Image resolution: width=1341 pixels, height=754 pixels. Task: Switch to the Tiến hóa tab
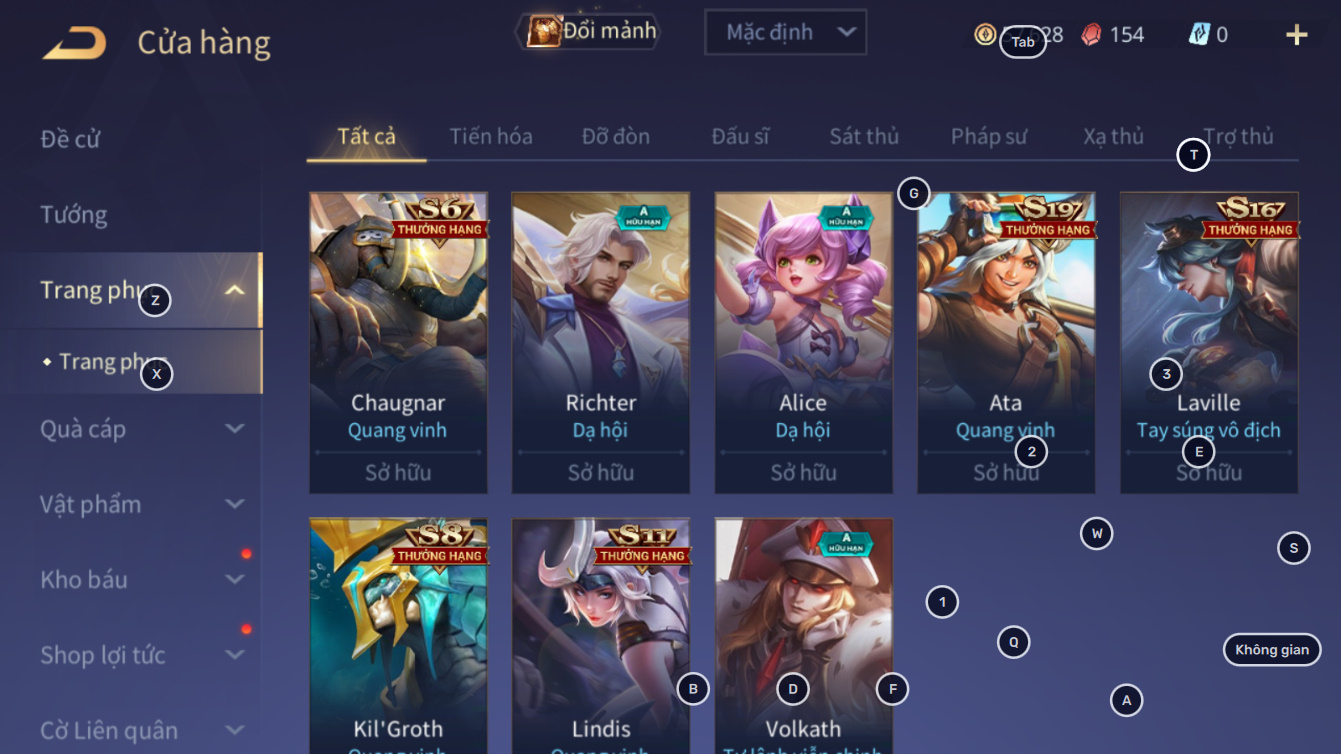[491, 137]
